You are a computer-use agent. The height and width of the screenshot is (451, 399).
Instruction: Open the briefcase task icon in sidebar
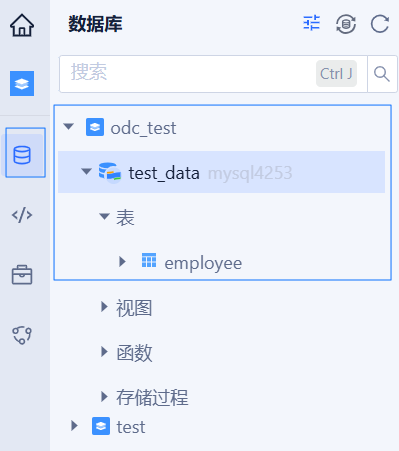point(22,275)
